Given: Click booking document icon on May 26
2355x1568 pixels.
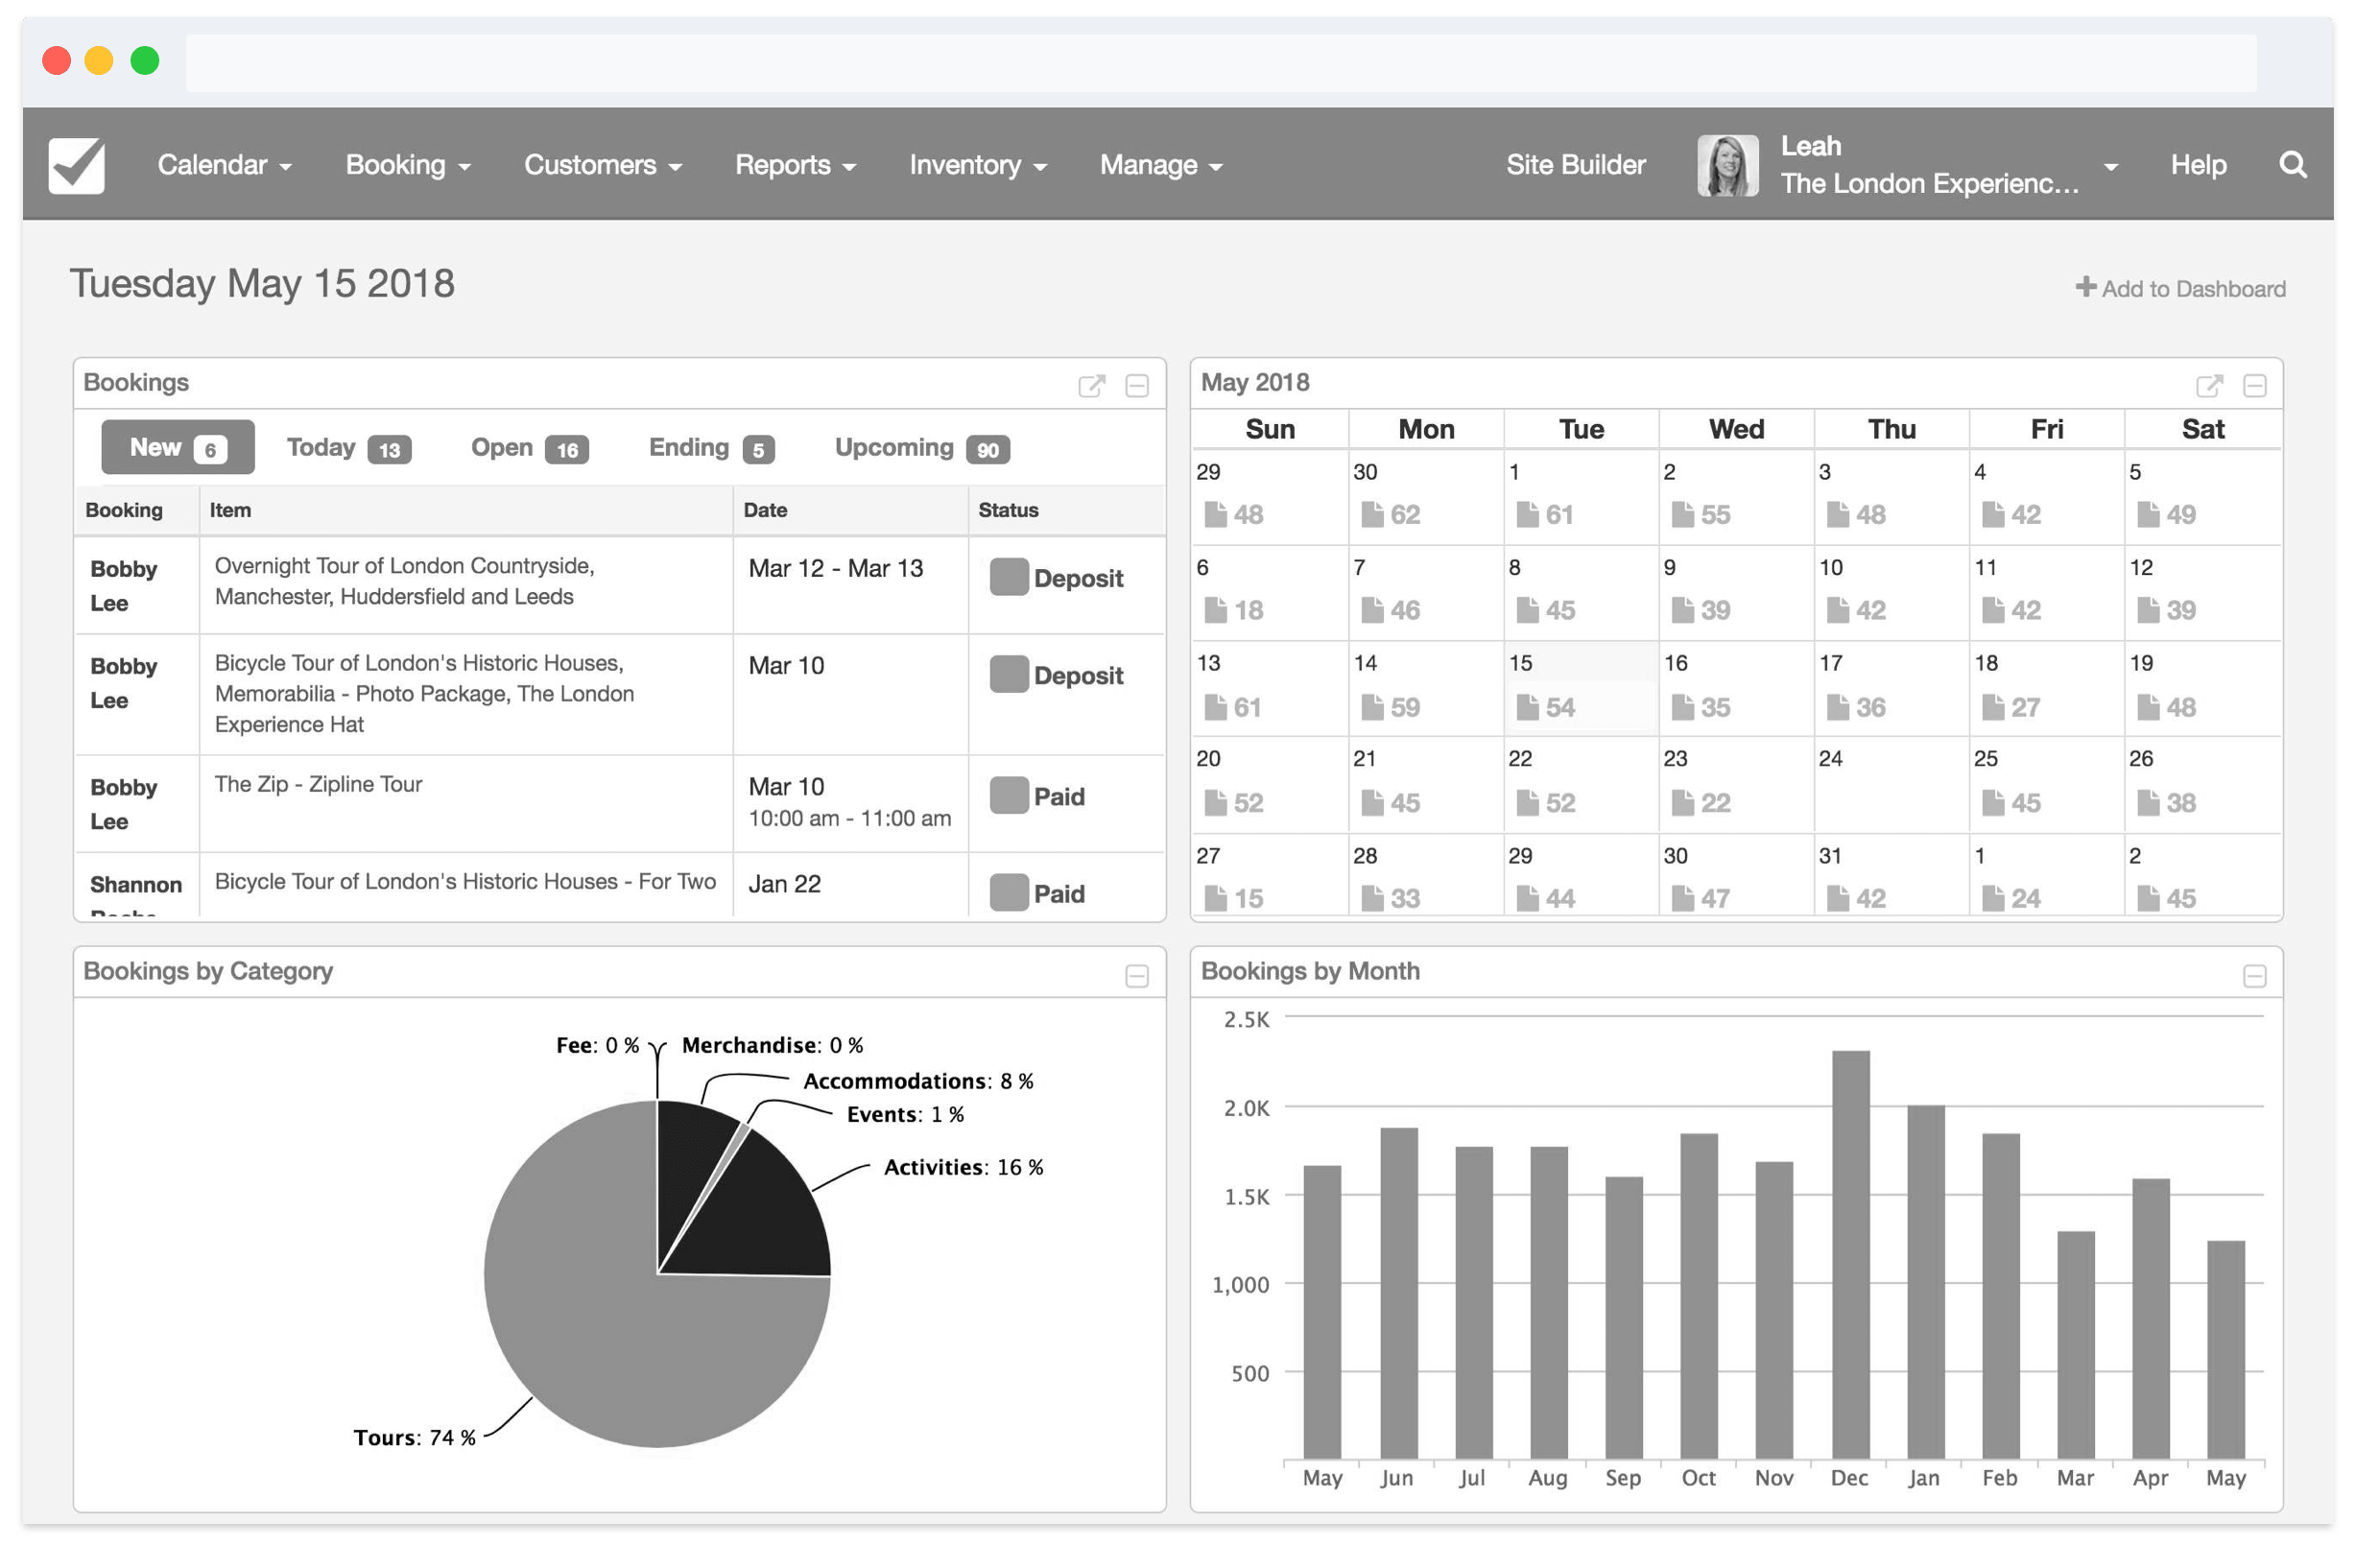Looking at the screenshot, I should coord(2147,802).
